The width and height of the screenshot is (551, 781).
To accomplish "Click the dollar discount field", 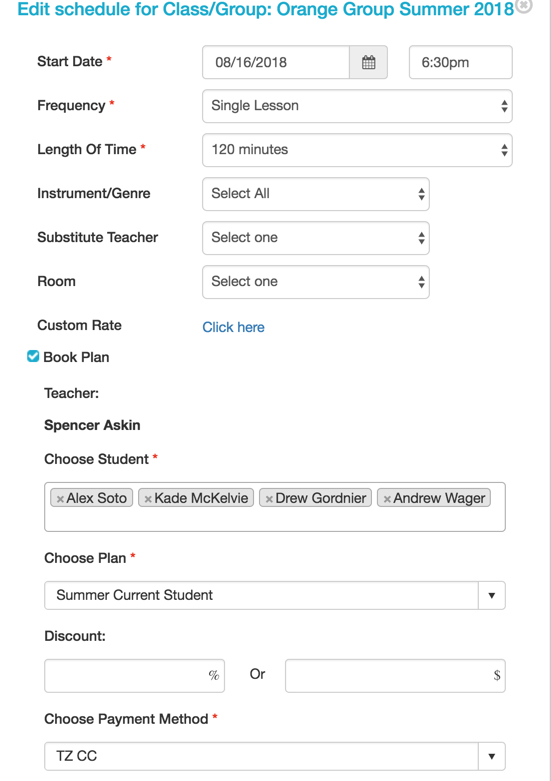I will 395,676.
